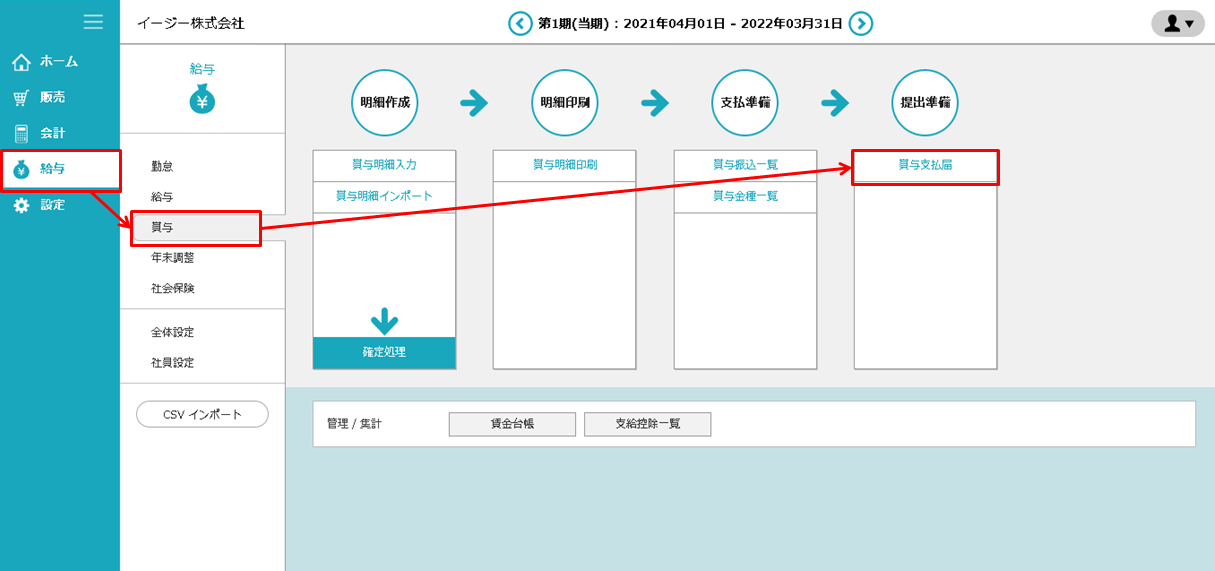Open 賃金台帳 report button
The height and width of the screenshot is (571, 1215).
point(512,424)
